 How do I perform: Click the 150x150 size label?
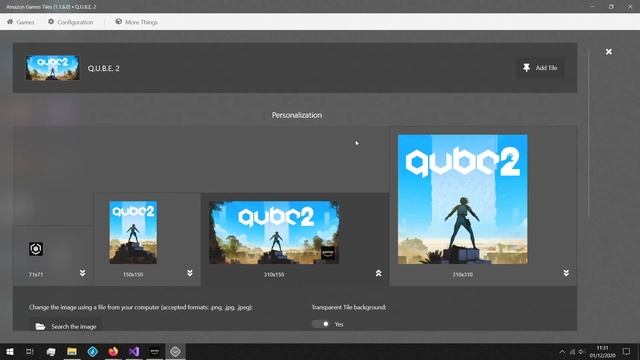(133, 275)
